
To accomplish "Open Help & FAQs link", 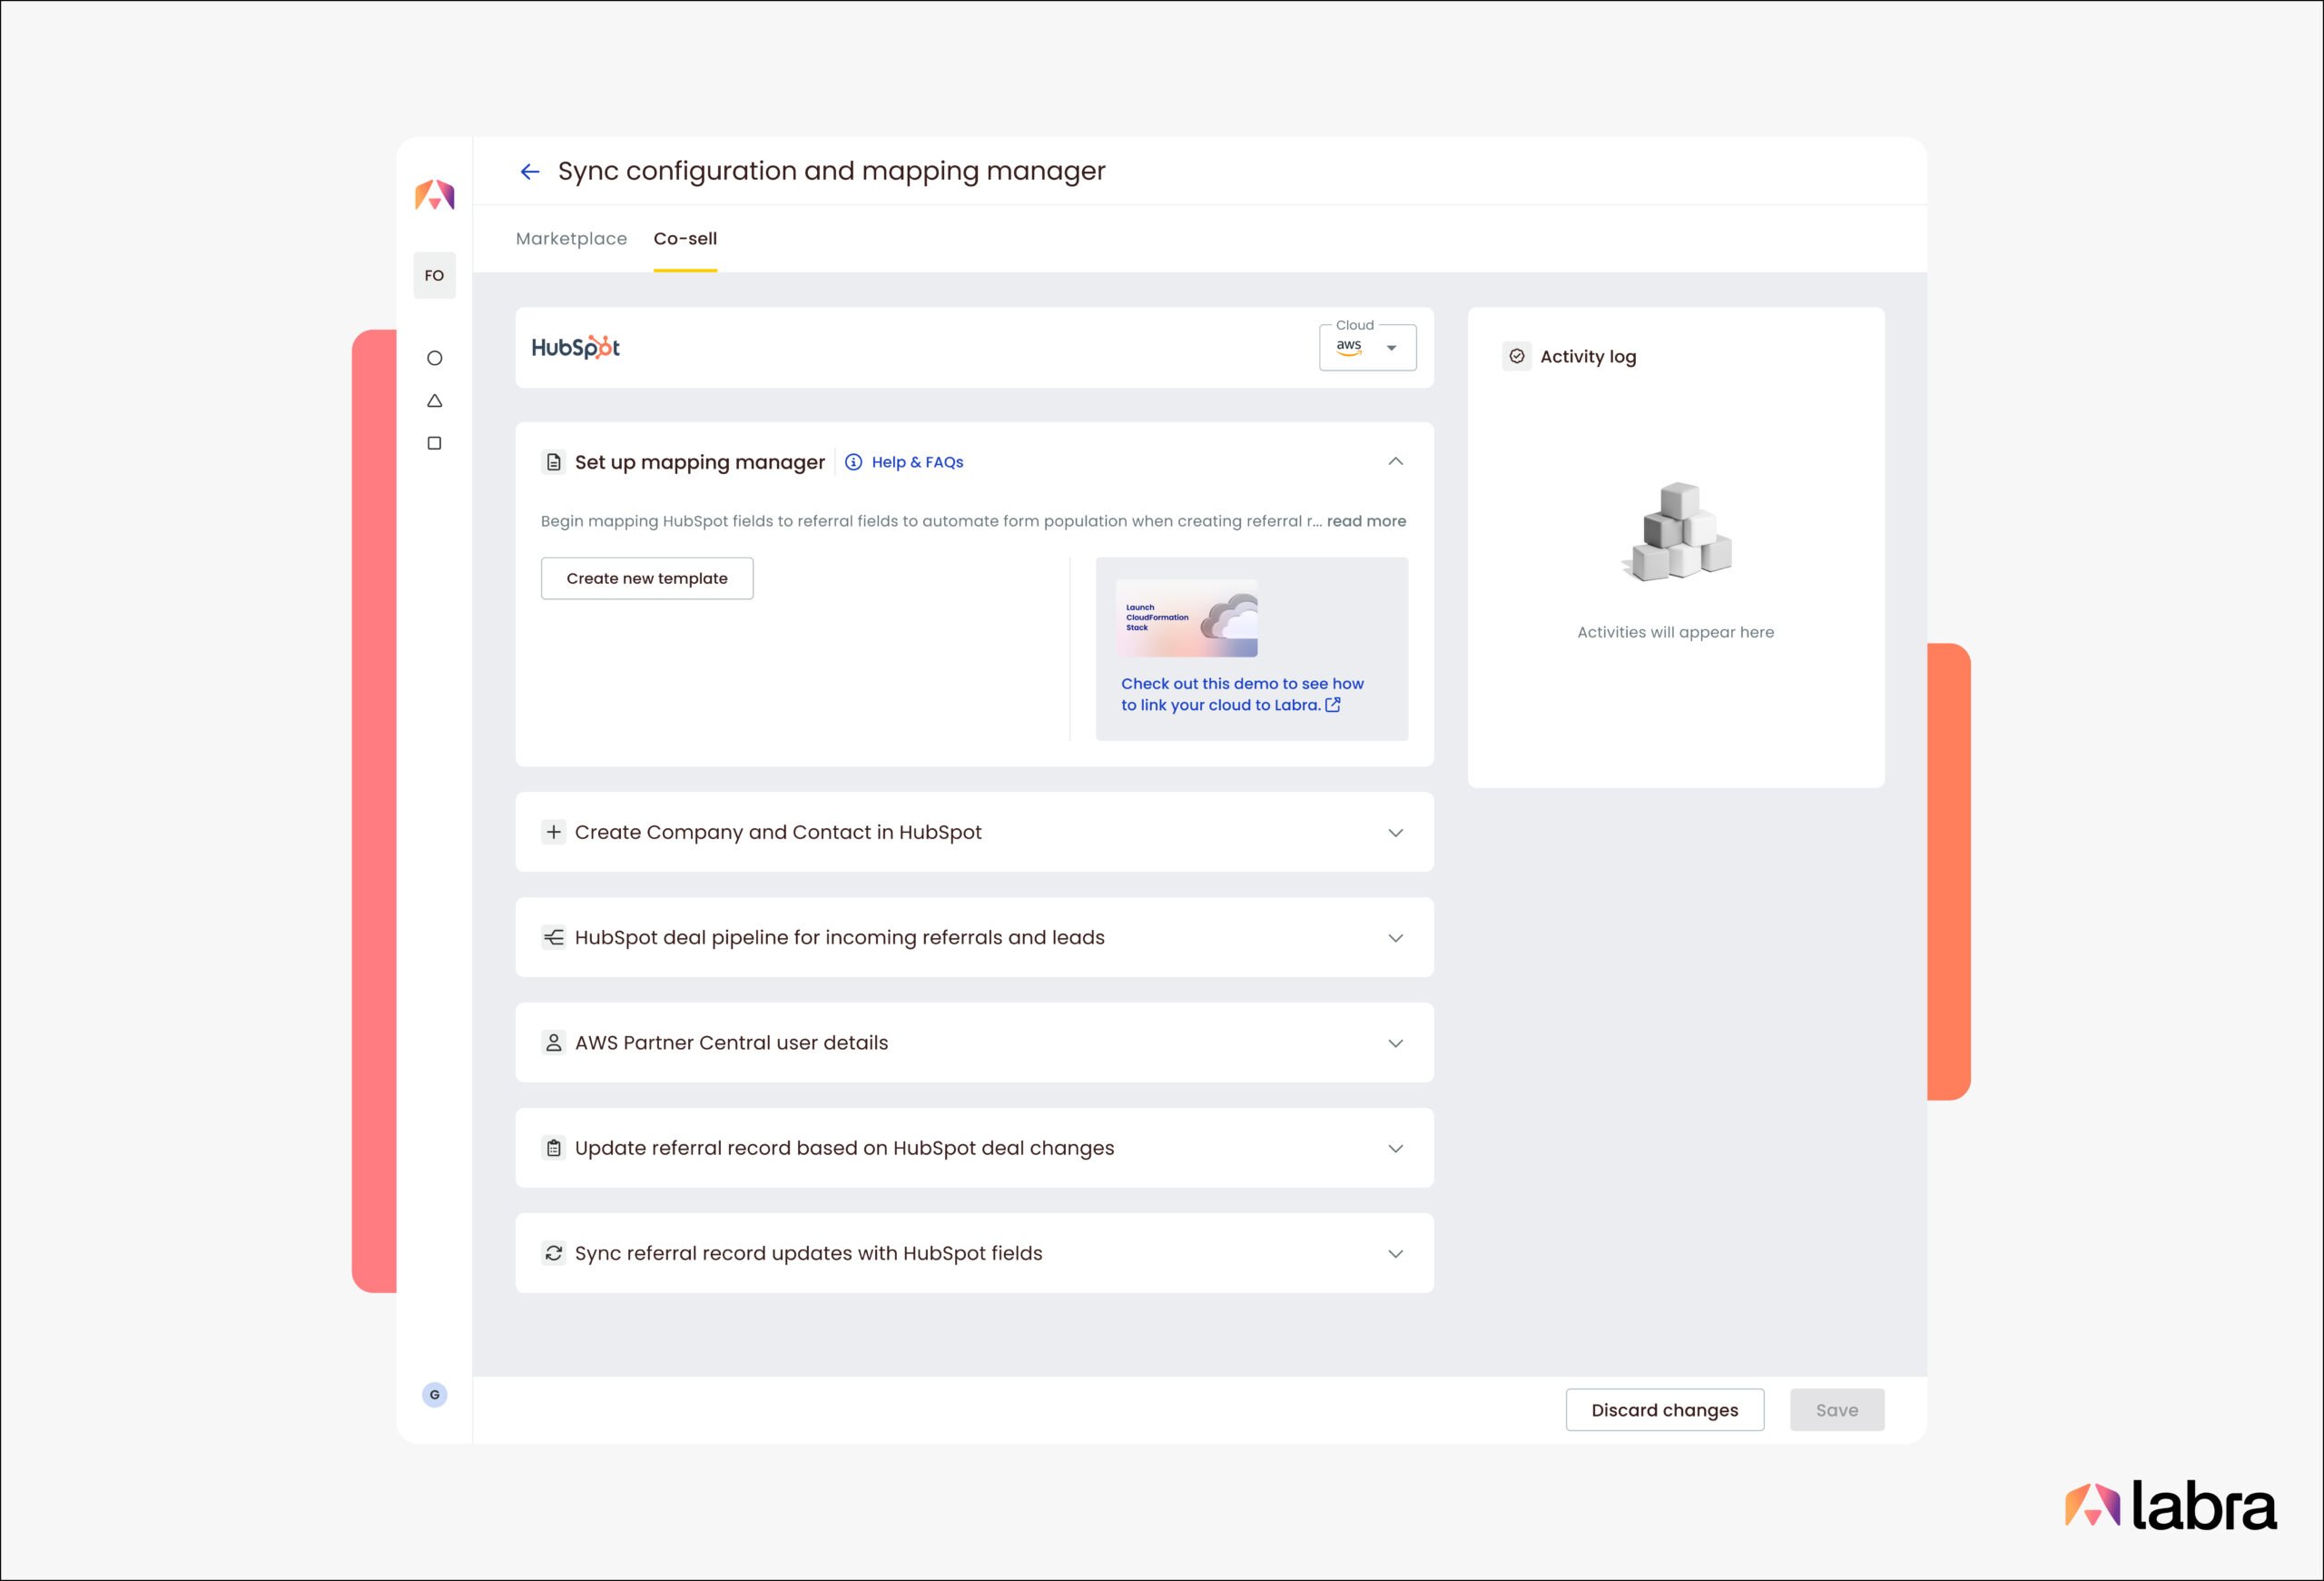I will point(917,462).
